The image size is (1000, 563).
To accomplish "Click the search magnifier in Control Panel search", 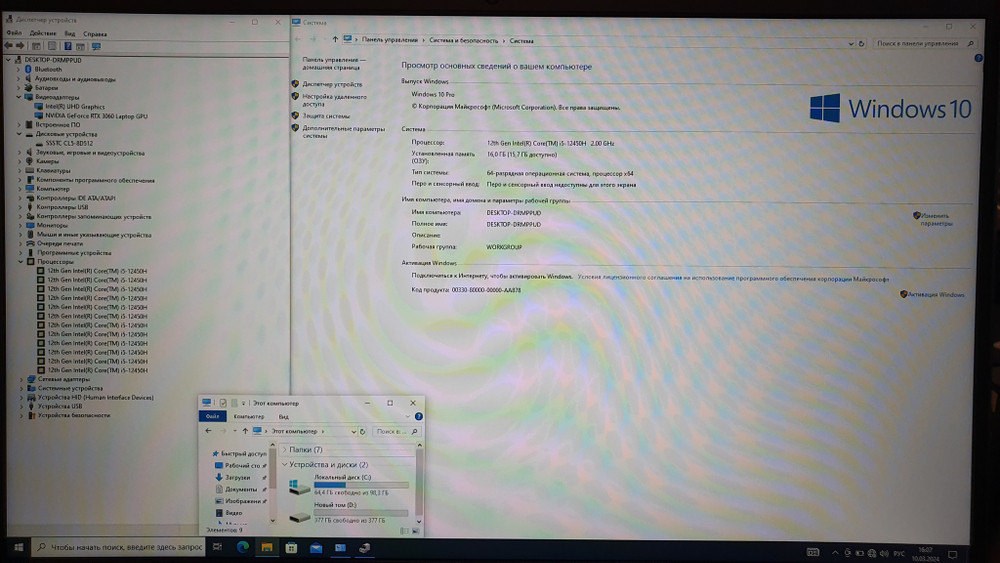I will click(970, 43).
